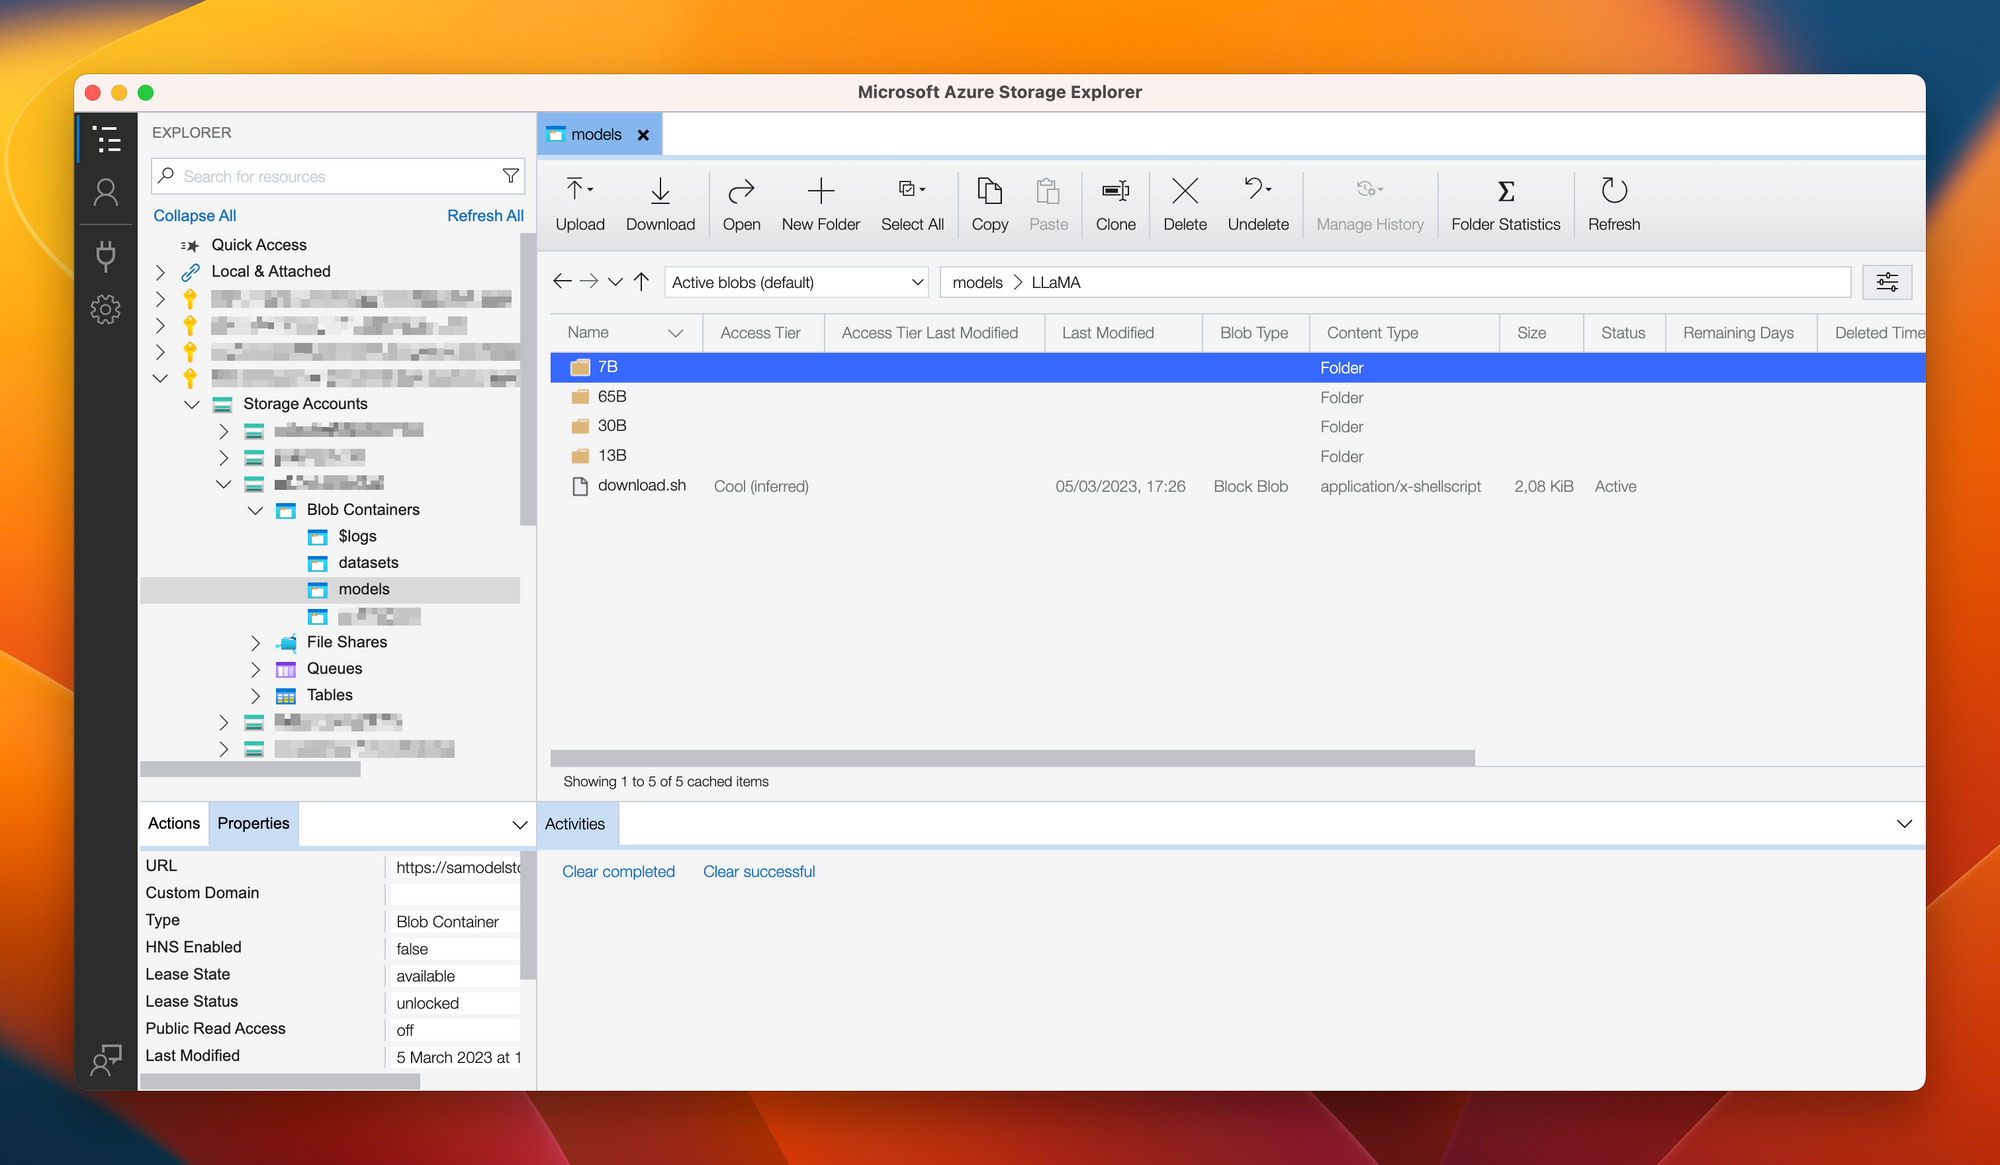Collapse the Activities panel chevron

[x=1904, y=824]
